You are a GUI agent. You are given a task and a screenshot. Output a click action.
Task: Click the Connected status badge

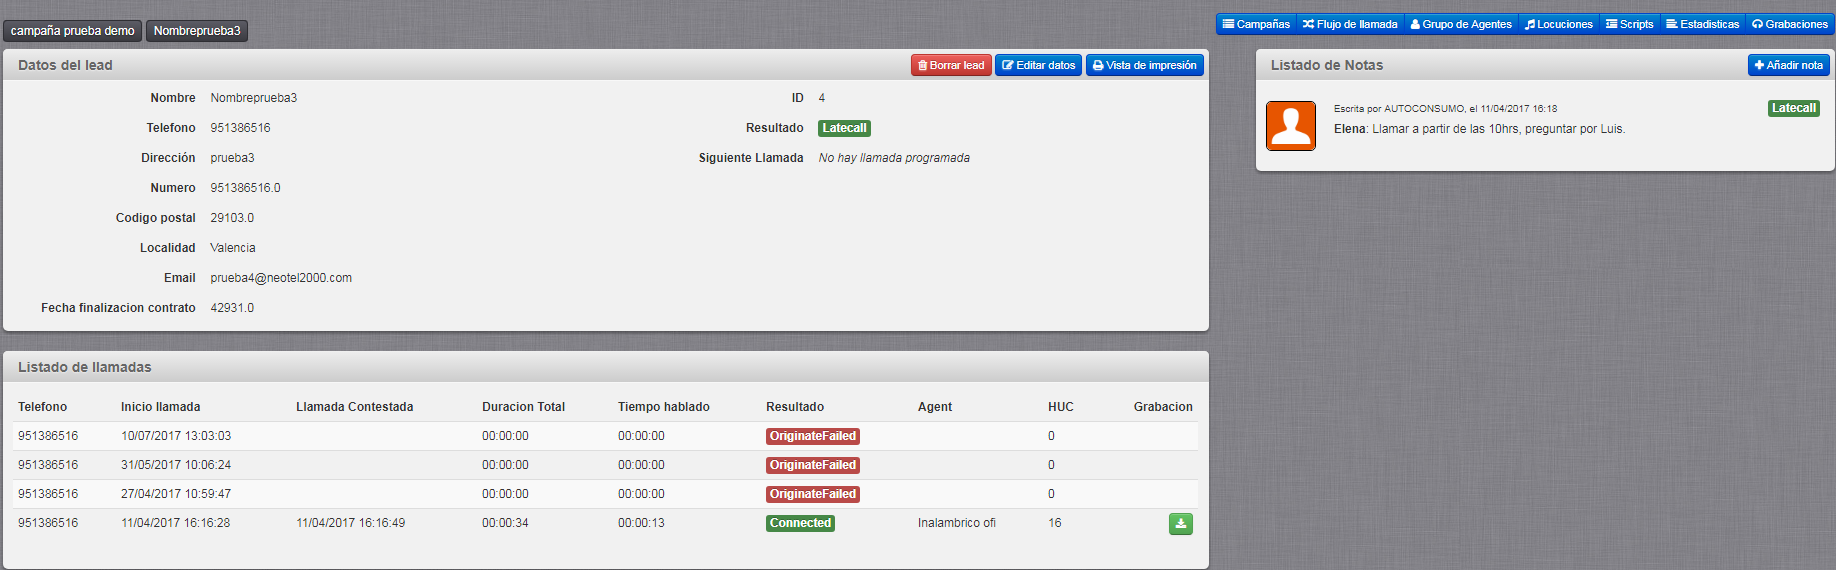800,523
